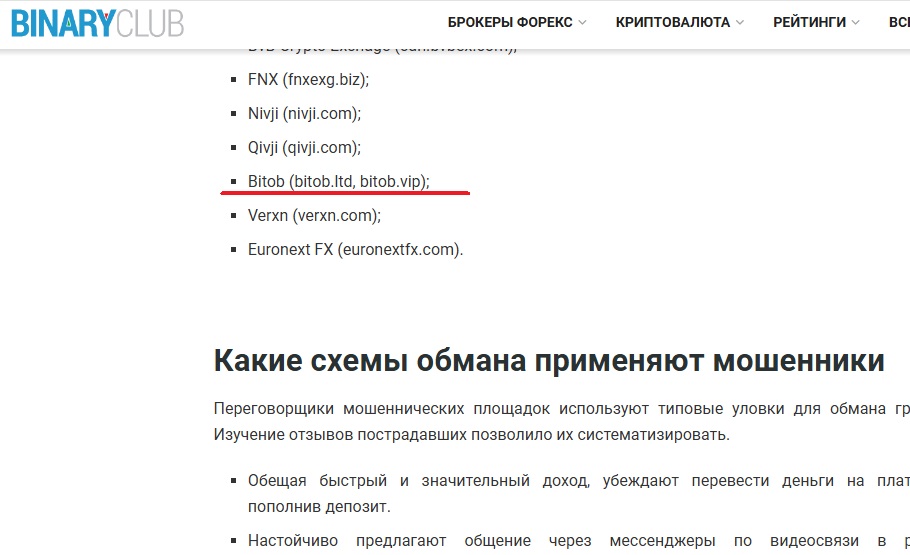Click the list item Qivji (qivji.com)

(x=304, y=147)
